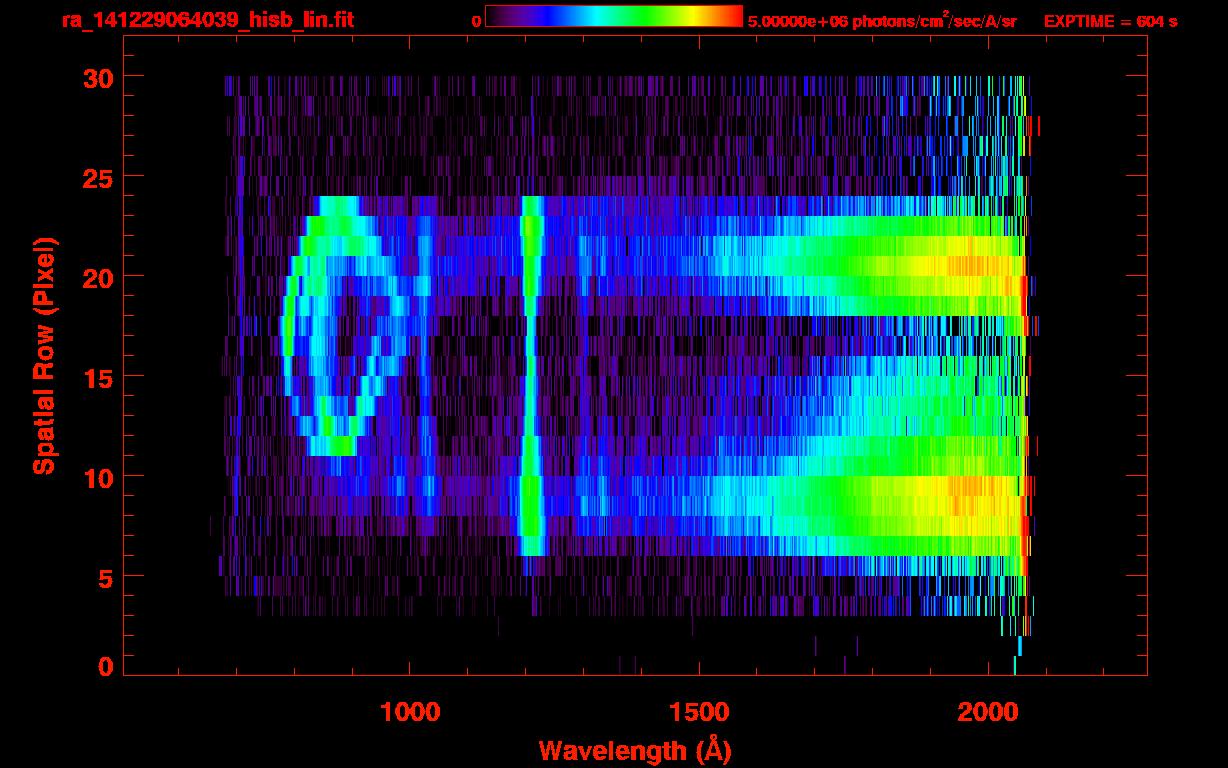
Task: Click the EXPTIME = 604 s label
Action: [1110, 21]
